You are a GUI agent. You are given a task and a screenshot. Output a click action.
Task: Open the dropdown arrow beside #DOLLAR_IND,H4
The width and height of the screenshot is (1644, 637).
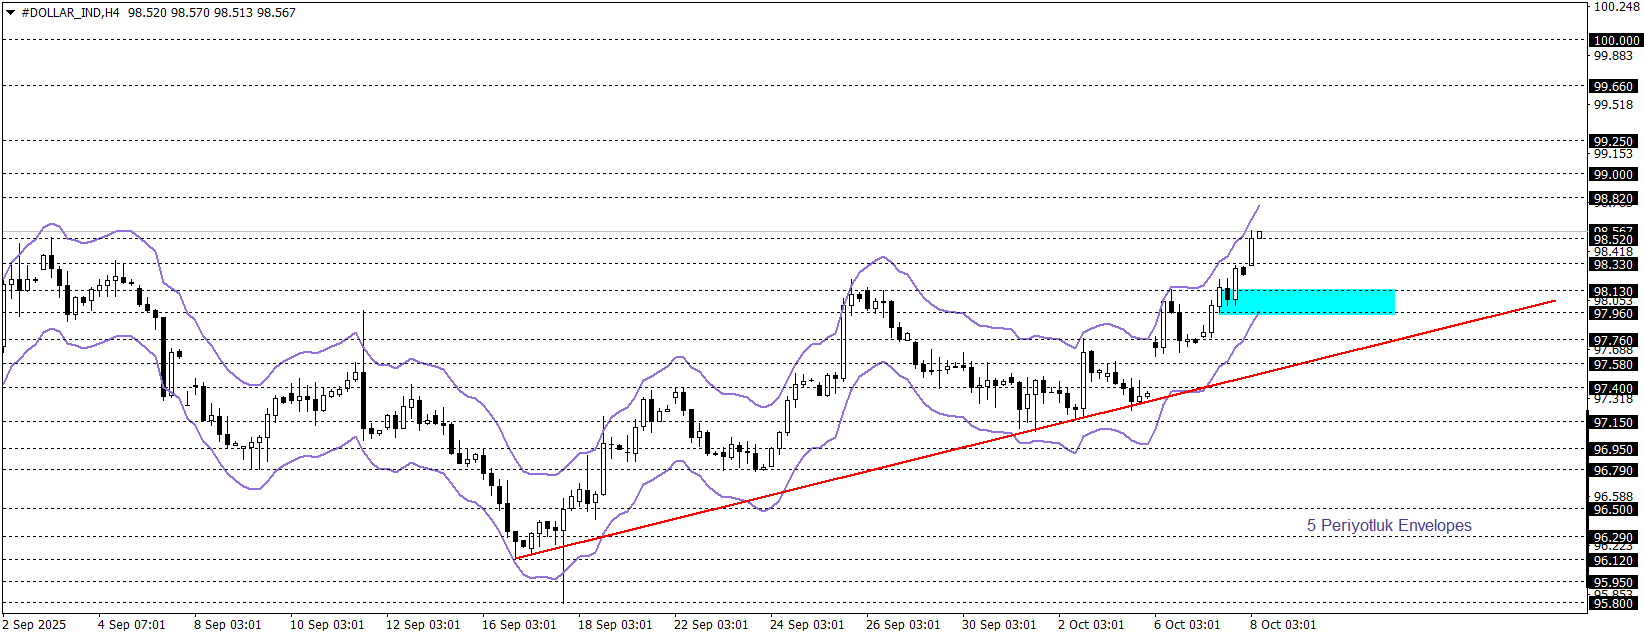click(x=11, y=13)
